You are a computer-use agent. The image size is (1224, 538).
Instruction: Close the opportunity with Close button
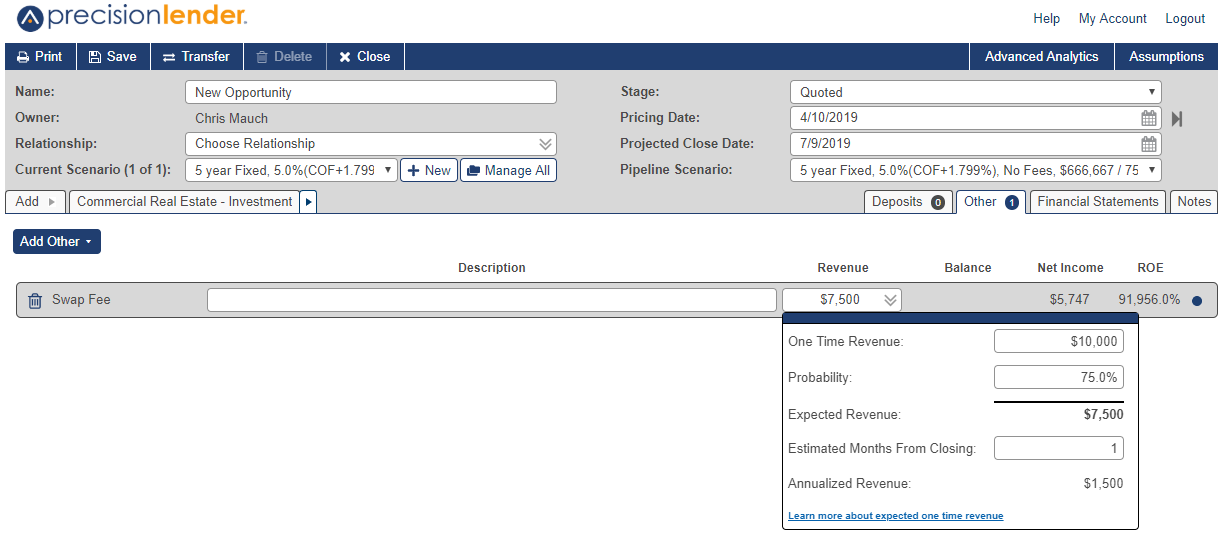(365, 57)
